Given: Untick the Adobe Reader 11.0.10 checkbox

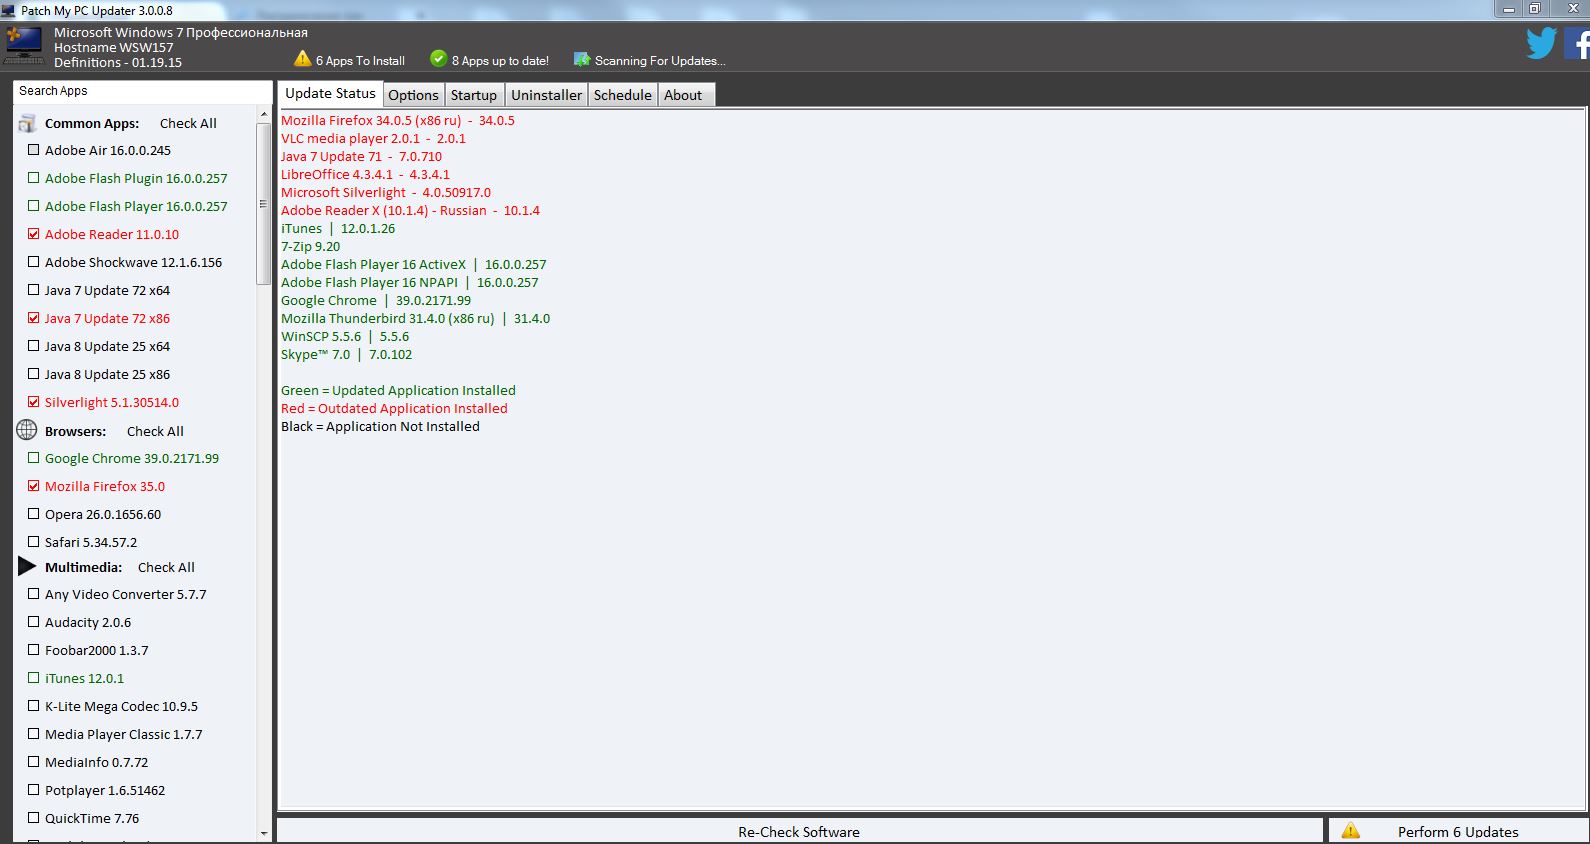Looking at the screenshot, I should click(34, 234).
